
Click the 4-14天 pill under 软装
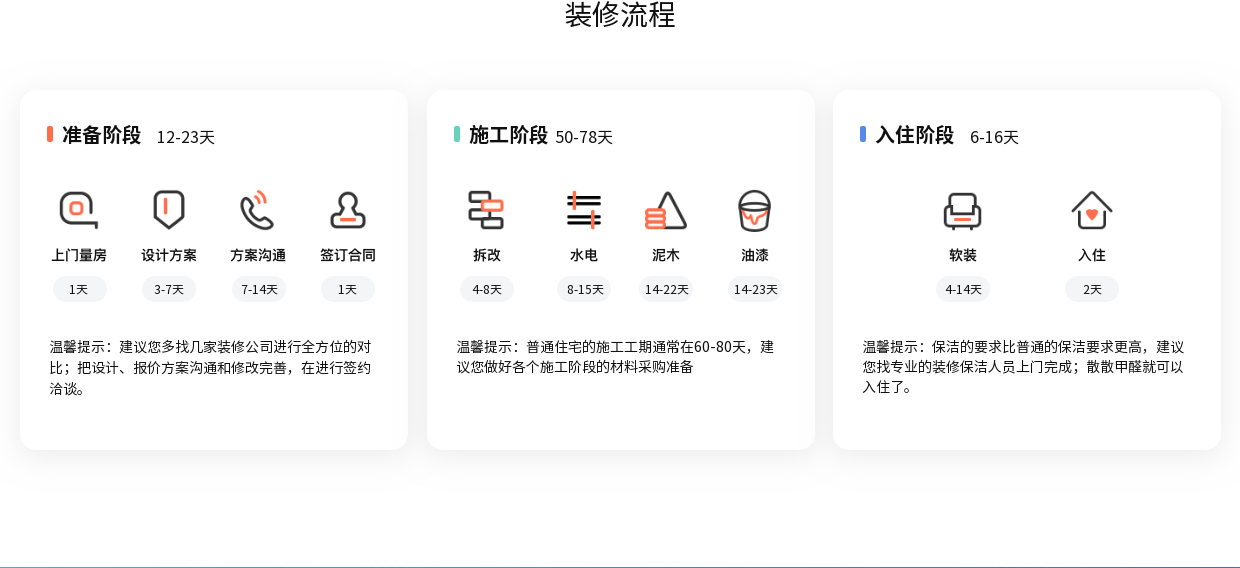click(963, 290)
